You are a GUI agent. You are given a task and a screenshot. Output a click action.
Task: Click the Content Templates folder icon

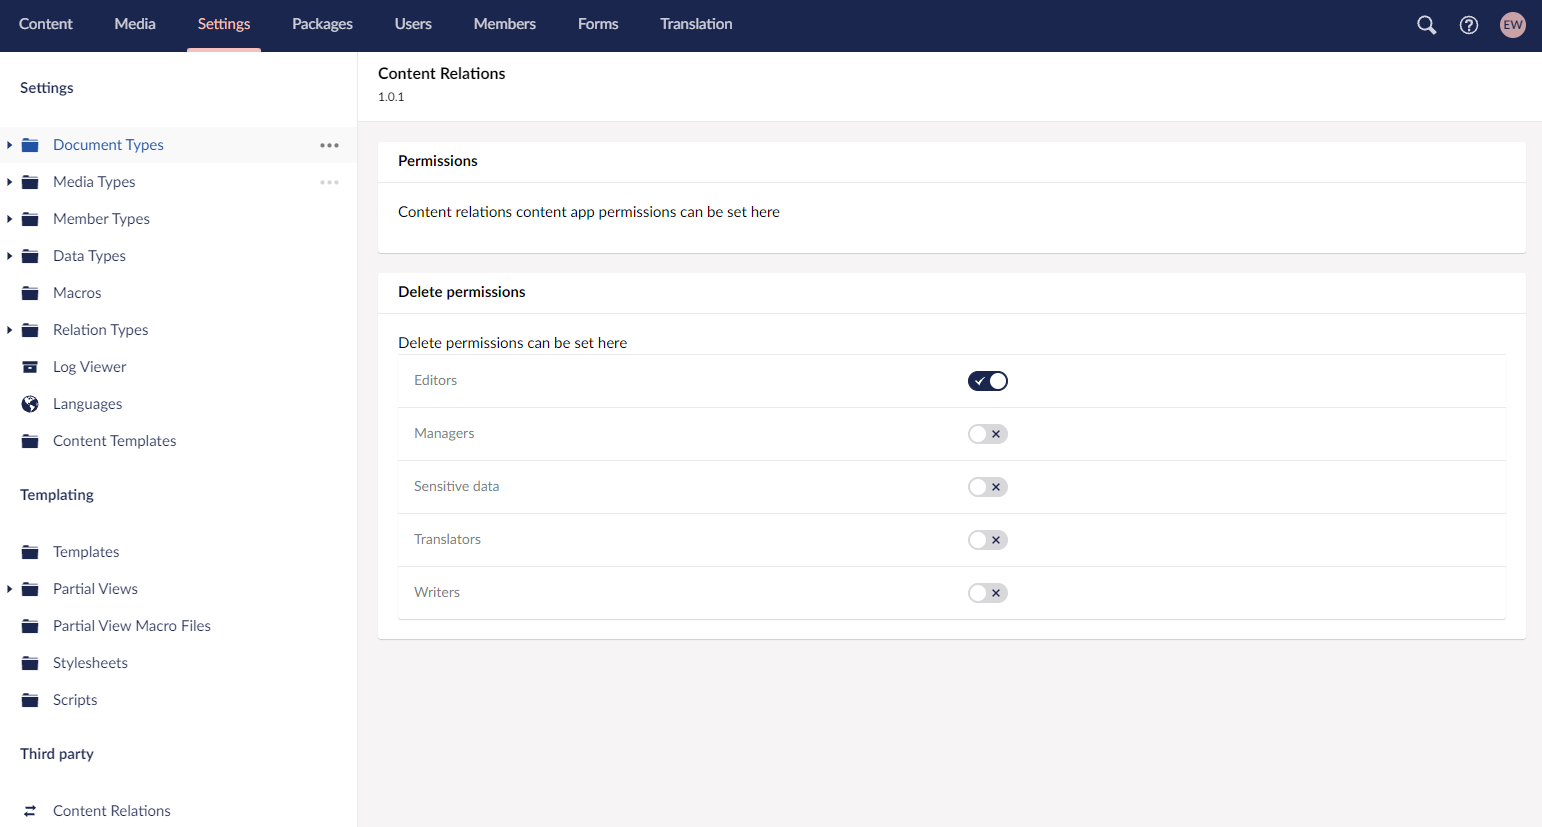pyautogui.click(x=30, y=441)
